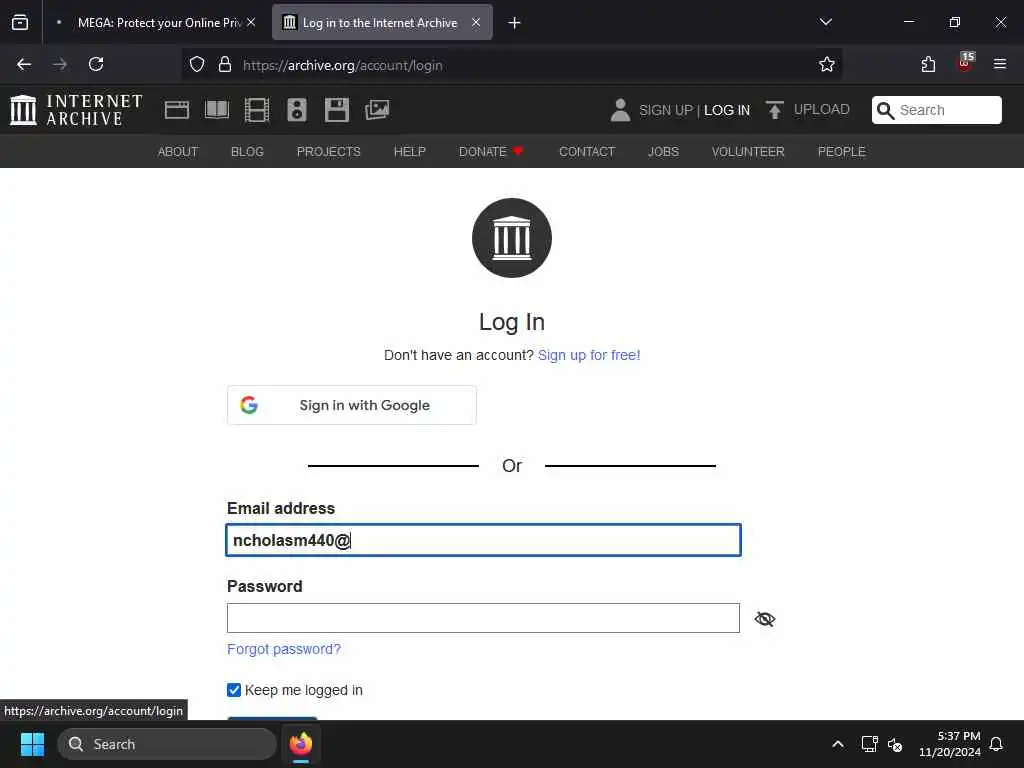Click the muted volume tray icon
Viewport: 1024px width, 768px height.
[x=895, y=744]
